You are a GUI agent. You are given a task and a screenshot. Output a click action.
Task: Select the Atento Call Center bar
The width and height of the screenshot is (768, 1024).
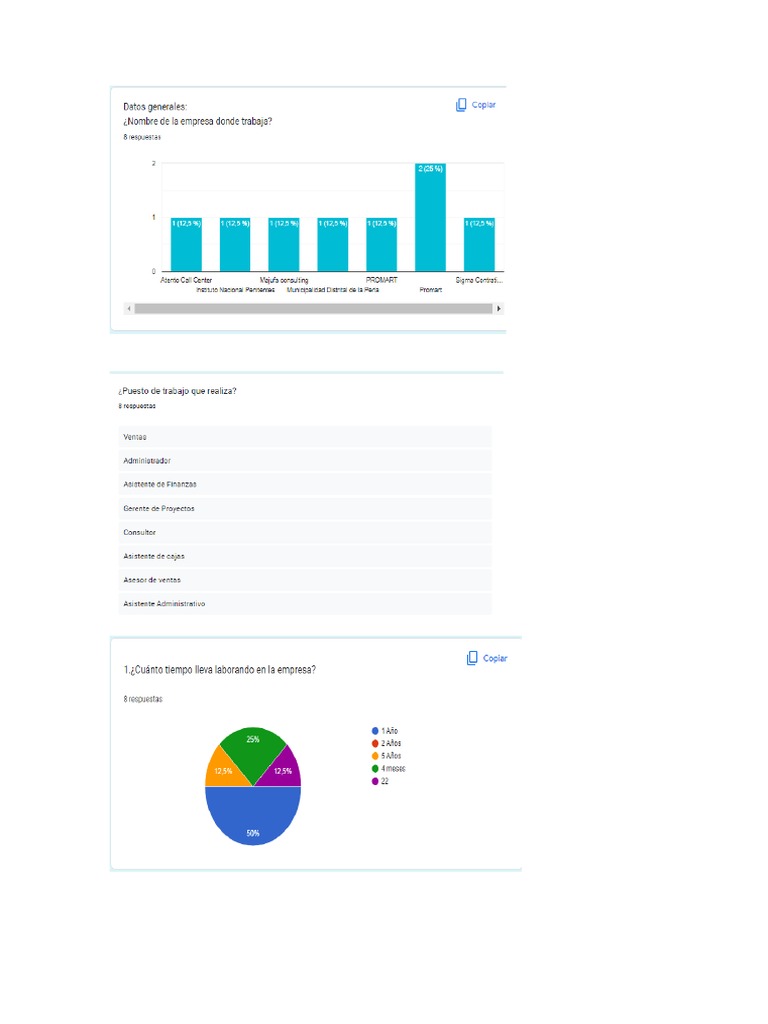coord(186,245)
